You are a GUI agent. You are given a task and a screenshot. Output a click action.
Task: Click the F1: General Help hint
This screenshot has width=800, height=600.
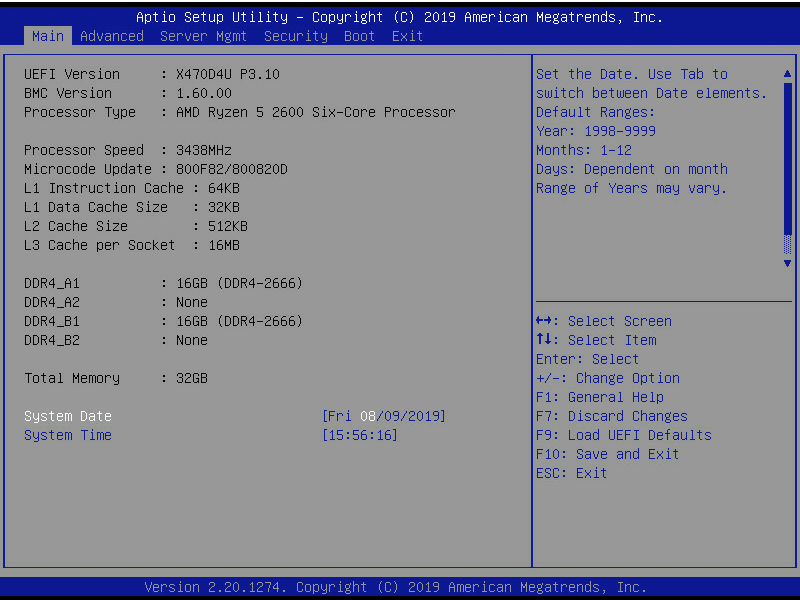click(x=600, y=397)
